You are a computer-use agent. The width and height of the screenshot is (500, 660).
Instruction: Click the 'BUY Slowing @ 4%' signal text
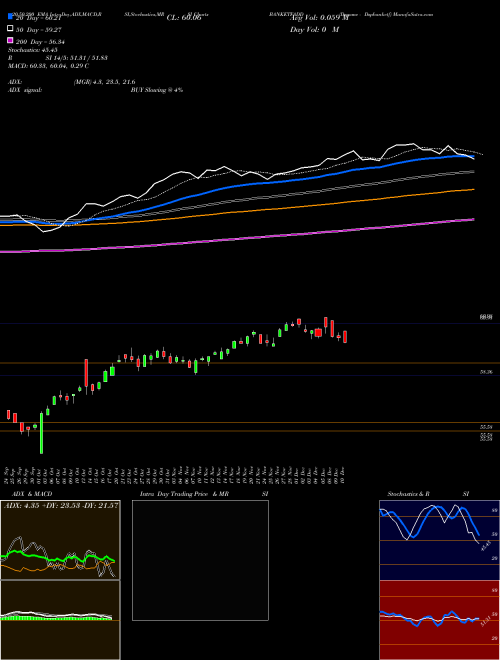pyautogui.click(x=157, y=90)
